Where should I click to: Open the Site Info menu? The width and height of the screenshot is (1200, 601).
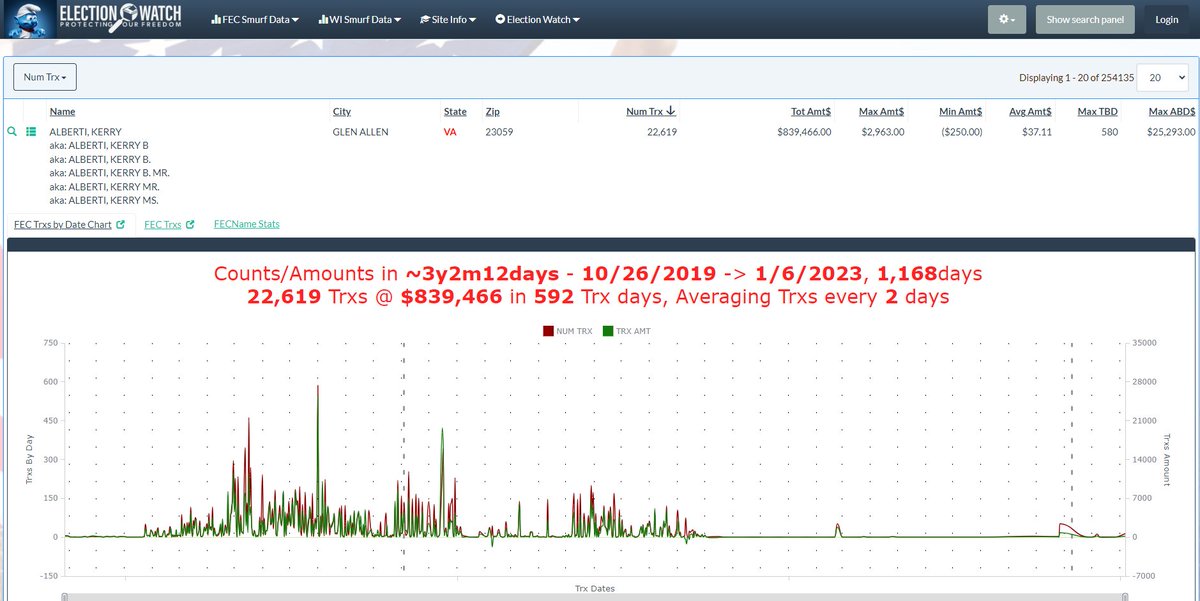tap(450, 20)
